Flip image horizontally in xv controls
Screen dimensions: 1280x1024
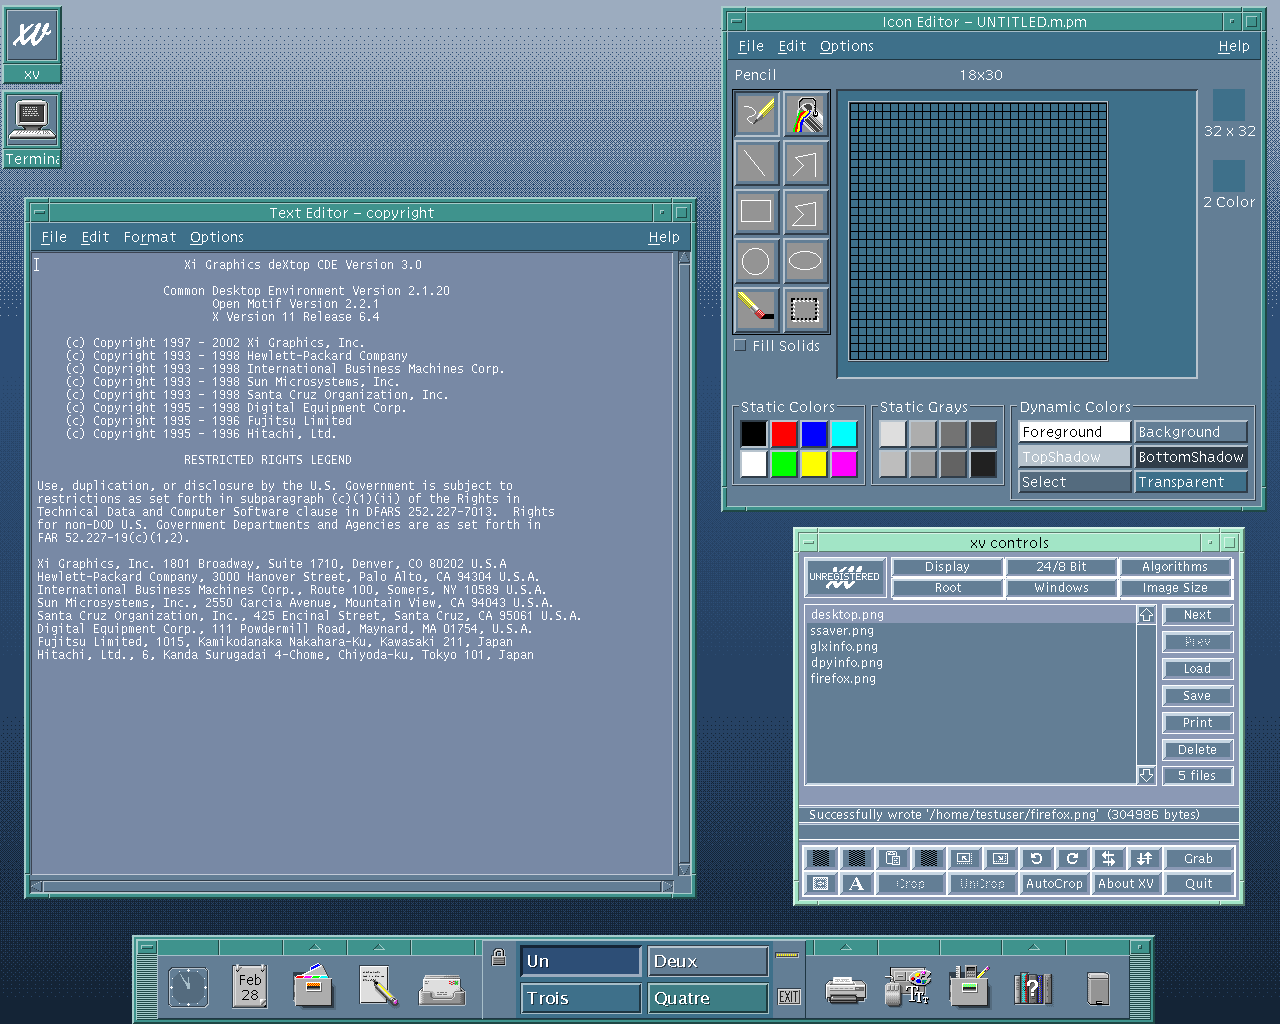(1108, 858)
